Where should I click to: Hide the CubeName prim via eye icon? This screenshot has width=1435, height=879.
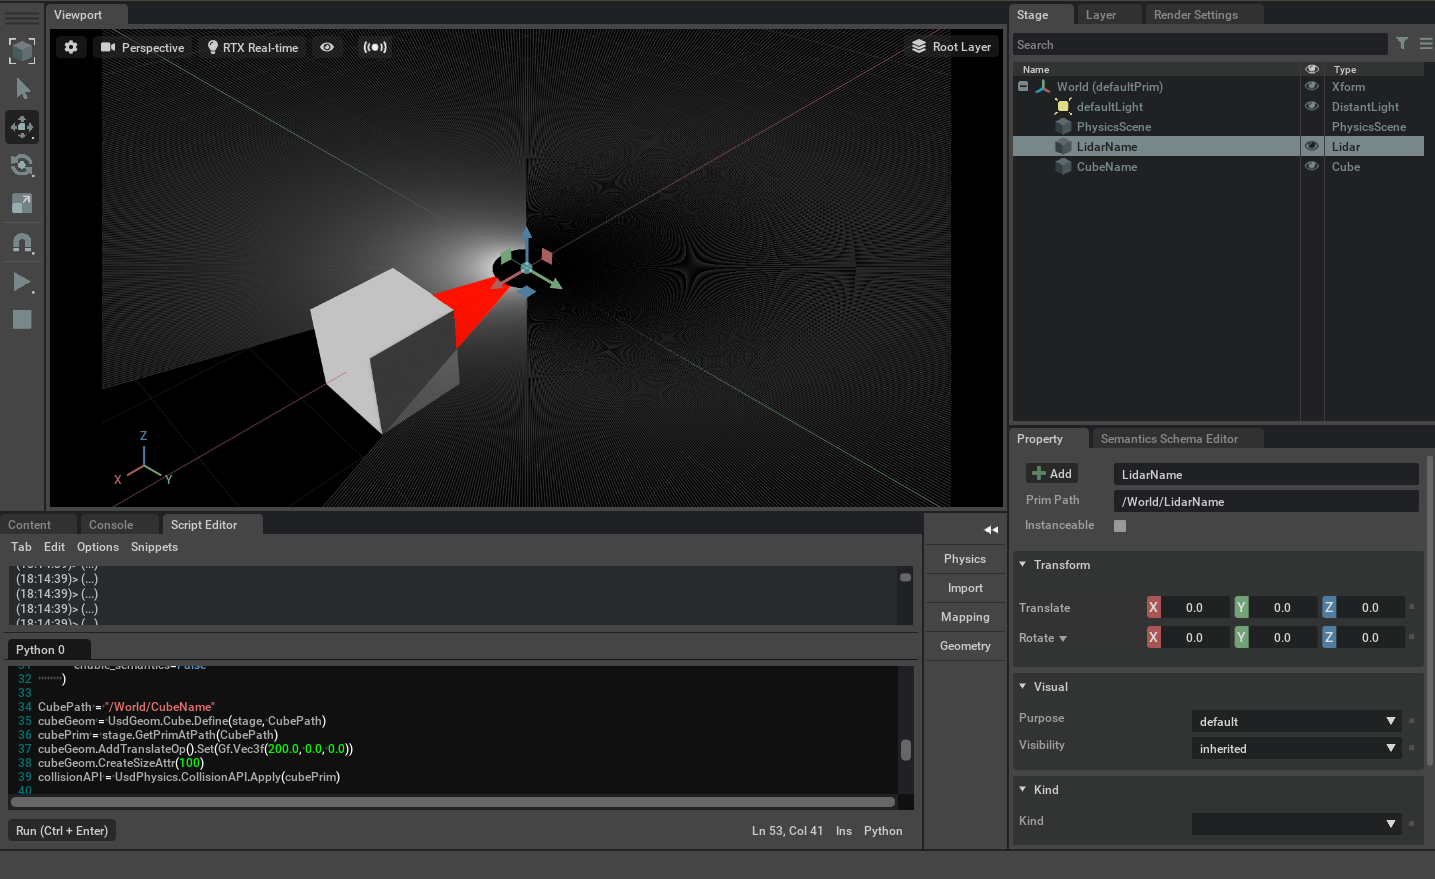pos(1312,166)
